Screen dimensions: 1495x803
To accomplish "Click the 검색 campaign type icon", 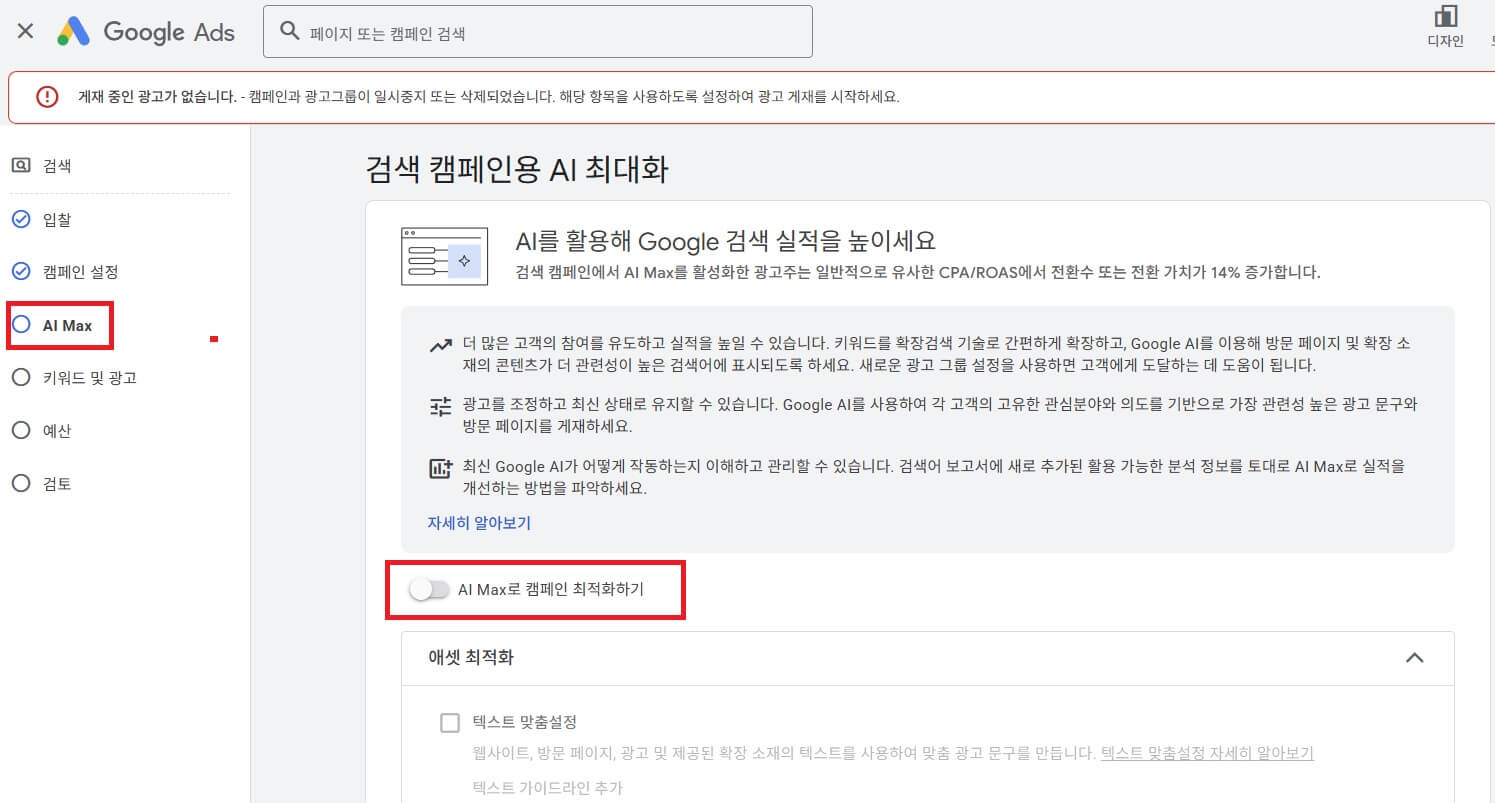I will 21,166.
